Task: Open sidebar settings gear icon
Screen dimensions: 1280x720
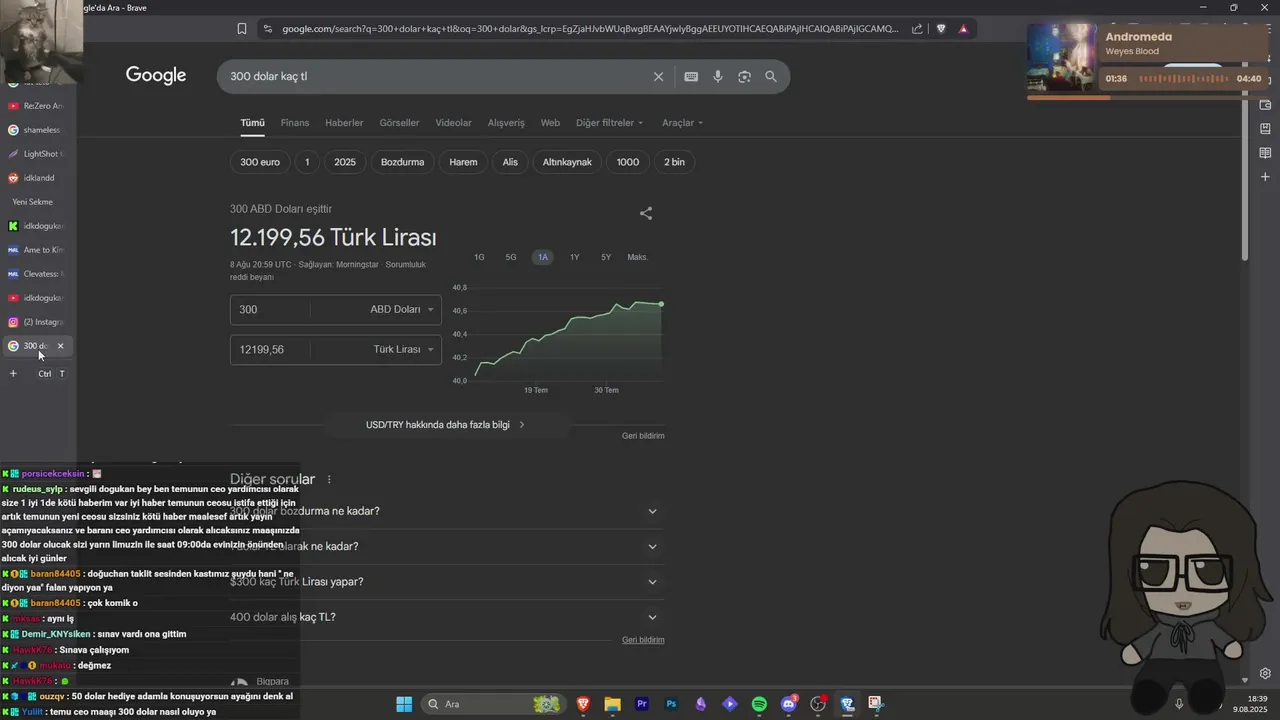Action: pos(1265,674)
